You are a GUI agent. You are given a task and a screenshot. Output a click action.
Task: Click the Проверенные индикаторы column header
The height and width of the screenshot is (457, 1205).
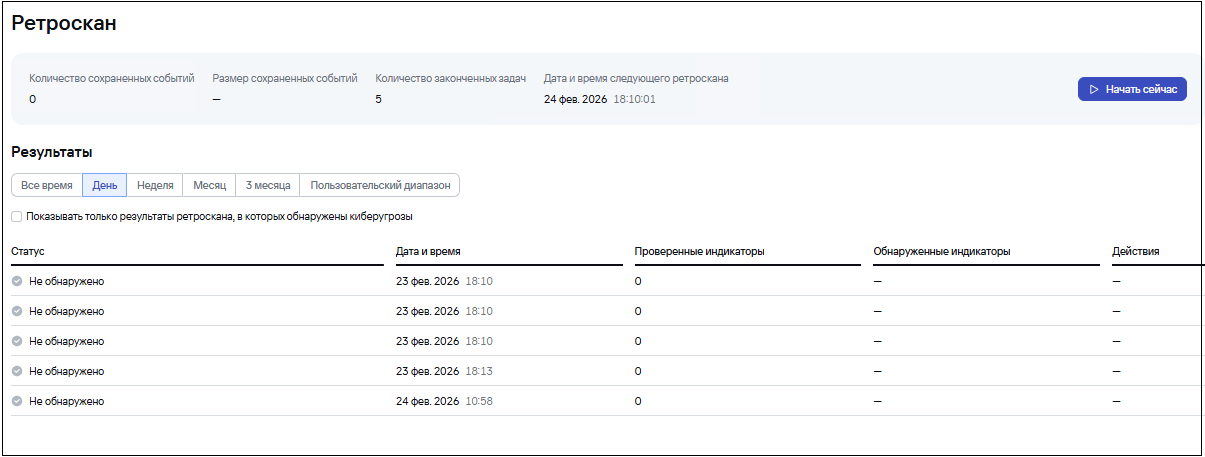coord(700,251)
